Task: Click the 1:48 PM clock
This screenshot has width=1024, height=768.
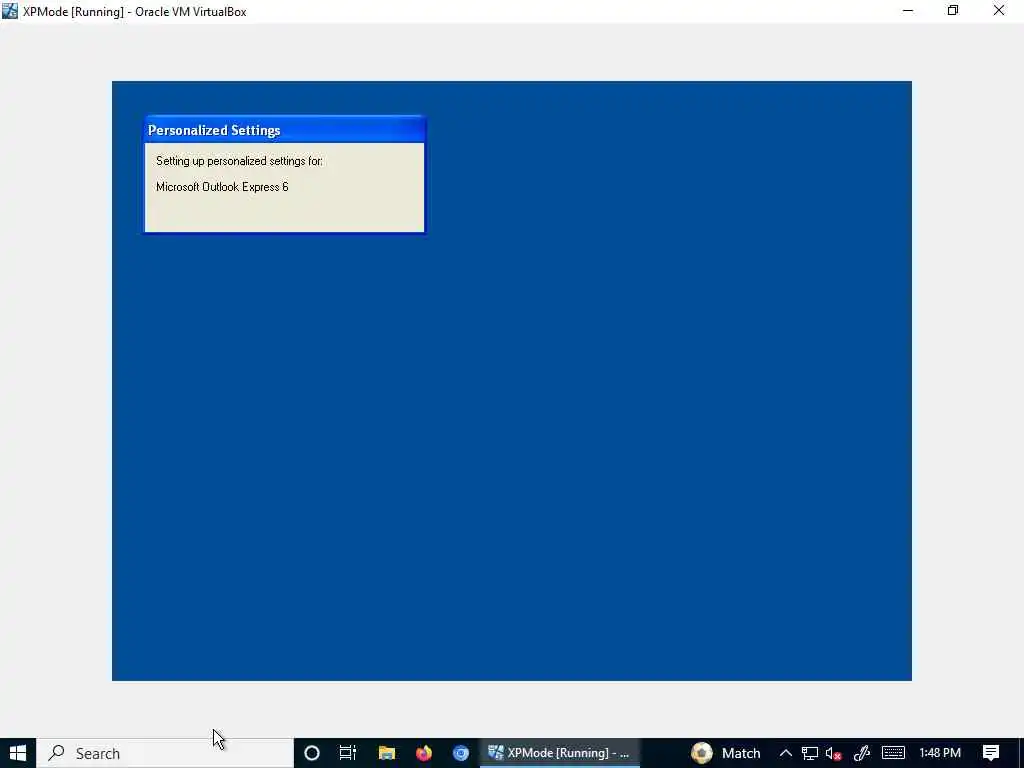Action: pos(940,753)
